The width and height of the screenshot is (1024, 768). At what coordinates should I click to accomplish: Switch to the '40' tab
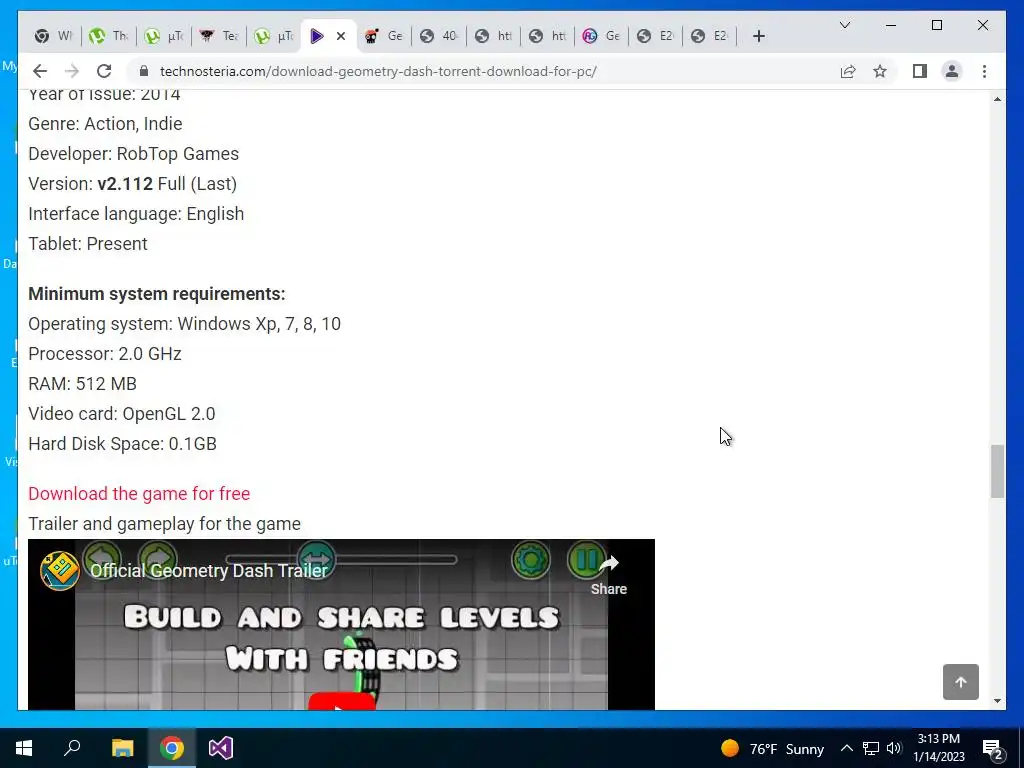pyautogui.click(x=439, y=36)
